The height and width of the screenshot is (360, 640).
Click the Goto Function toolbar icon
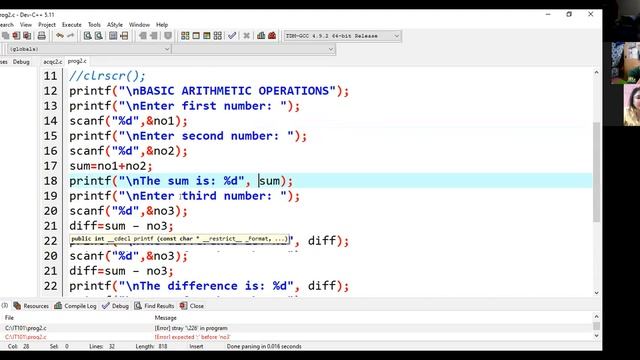(x=113, y=36)
